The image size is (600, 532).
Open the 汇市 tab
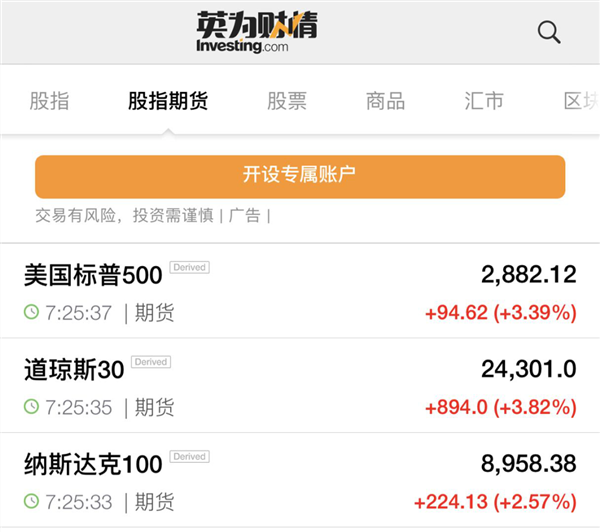(484, 101)
